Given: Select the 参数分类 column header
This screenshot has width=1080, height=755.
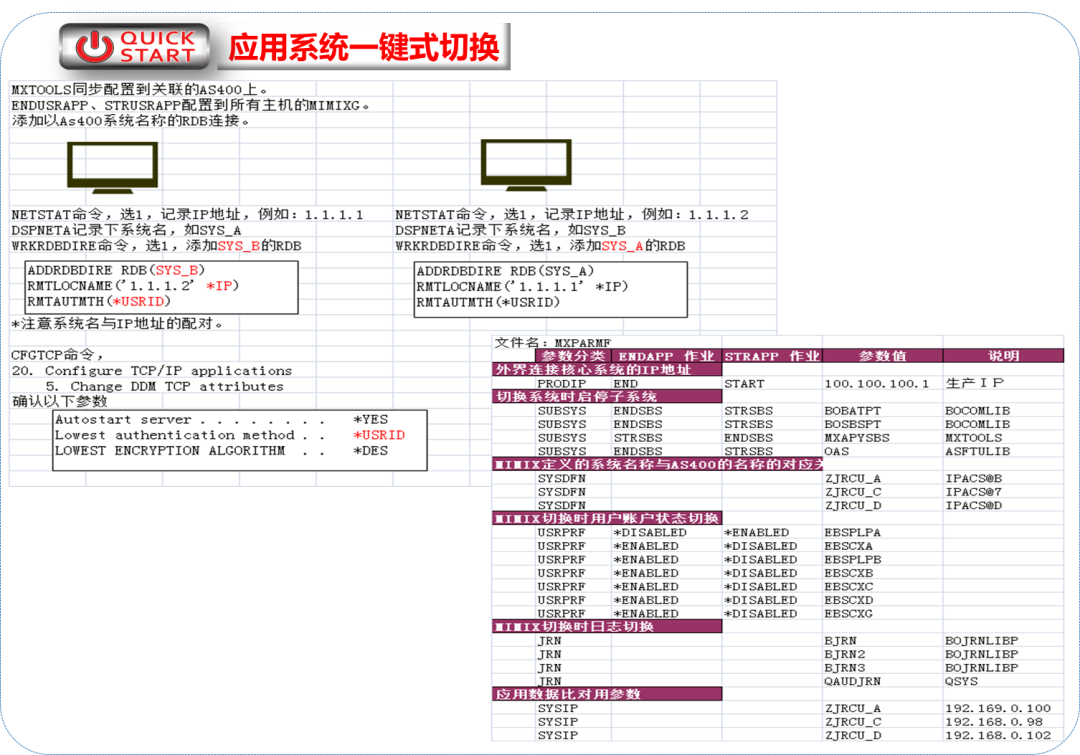Looking at the screenshot, I should [x=573, y=356].
